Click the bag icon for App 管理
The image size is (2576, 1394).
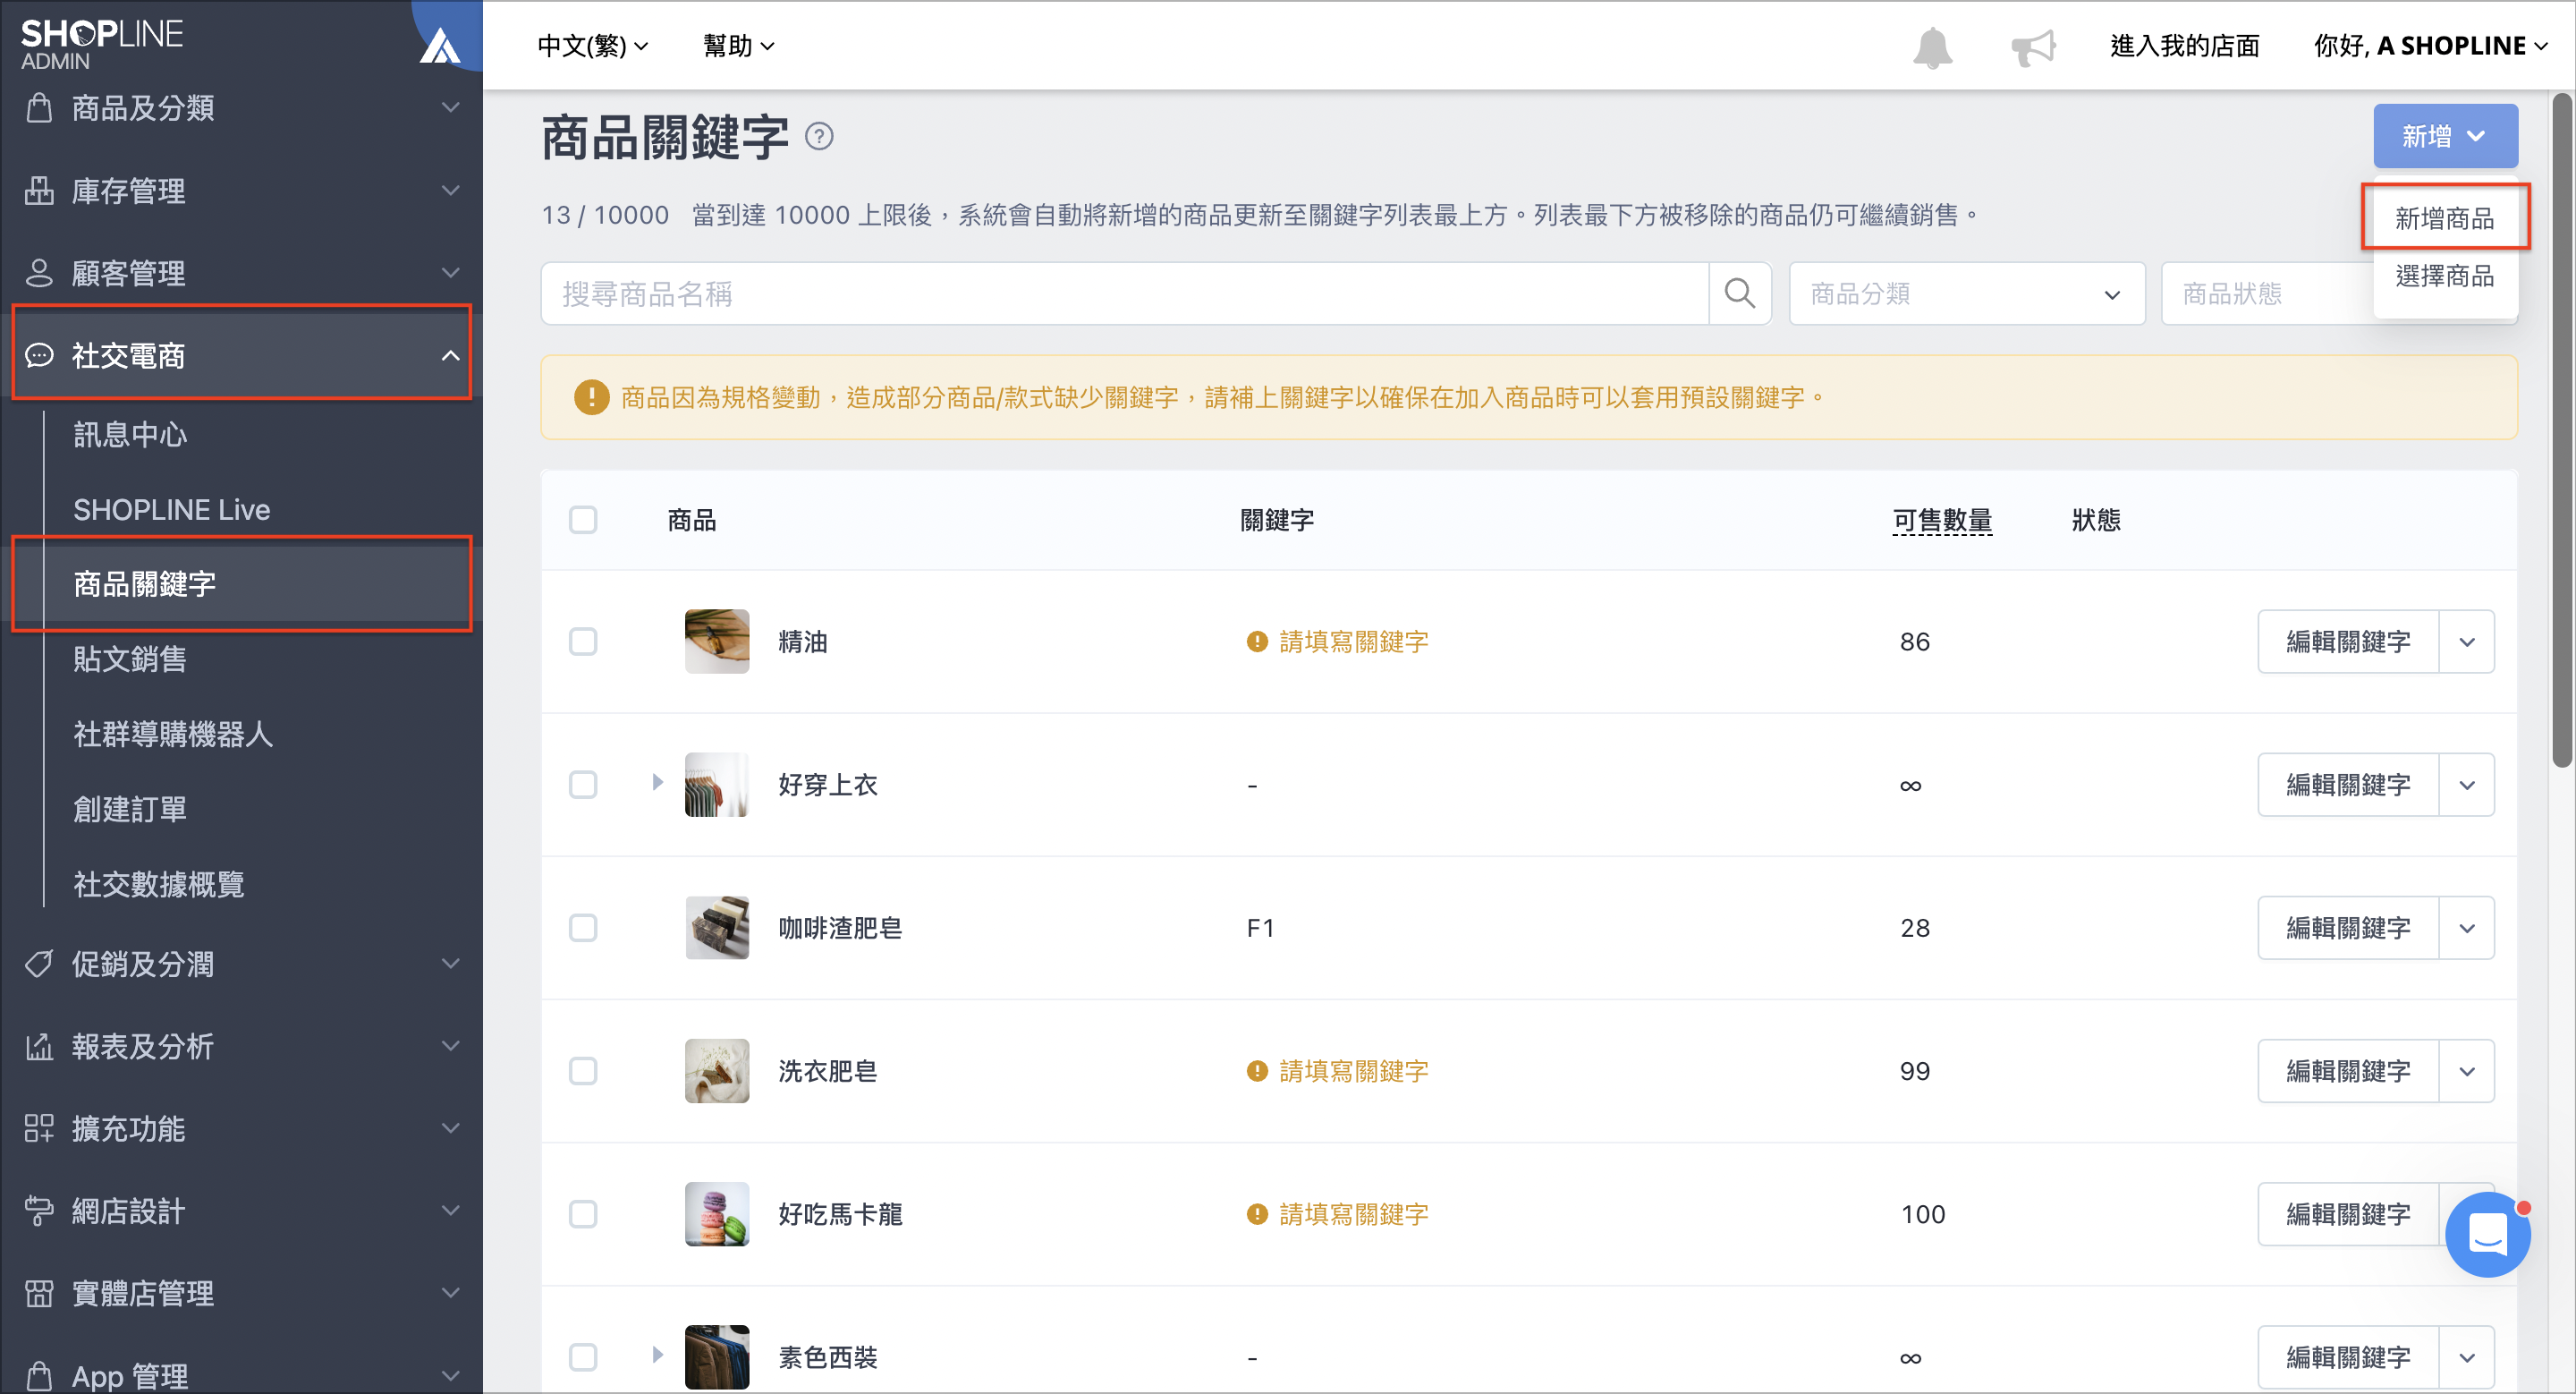[39, 1375]
